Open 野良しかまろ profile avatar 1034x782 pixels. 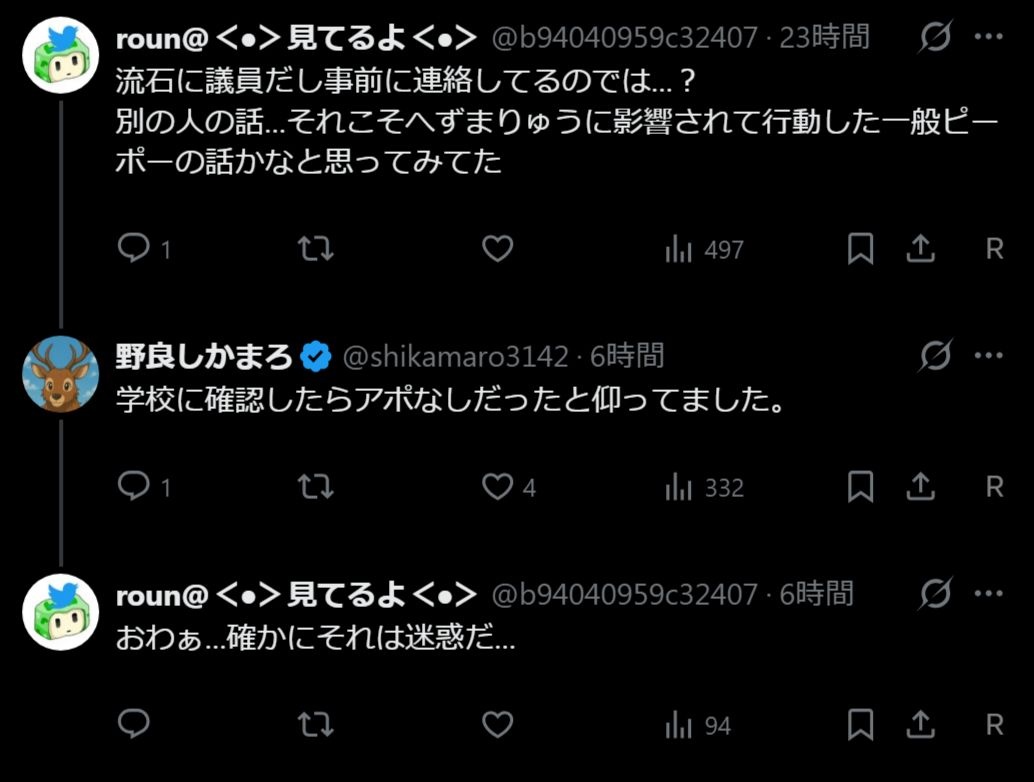[60, 374]
